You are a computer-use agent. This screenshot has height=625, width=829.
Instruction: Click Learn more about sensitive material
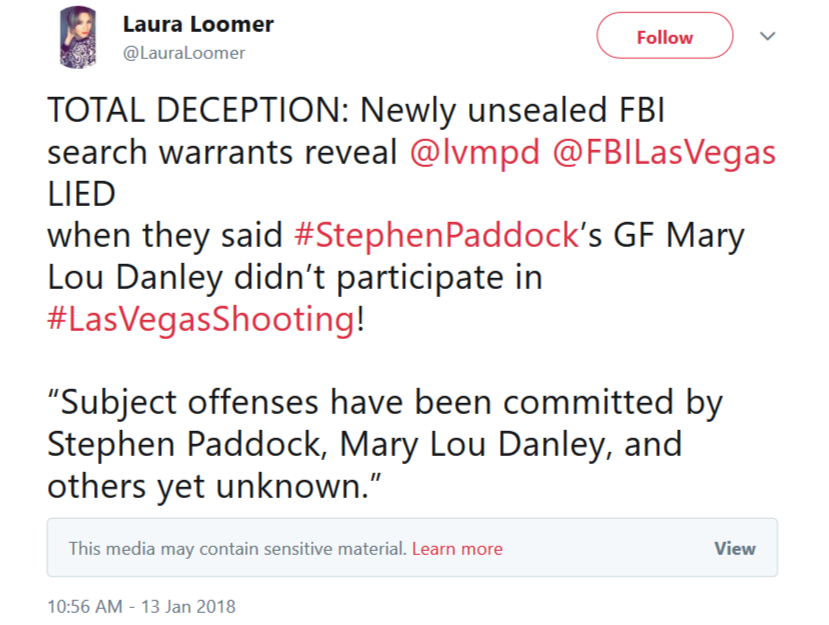point(457,549)
